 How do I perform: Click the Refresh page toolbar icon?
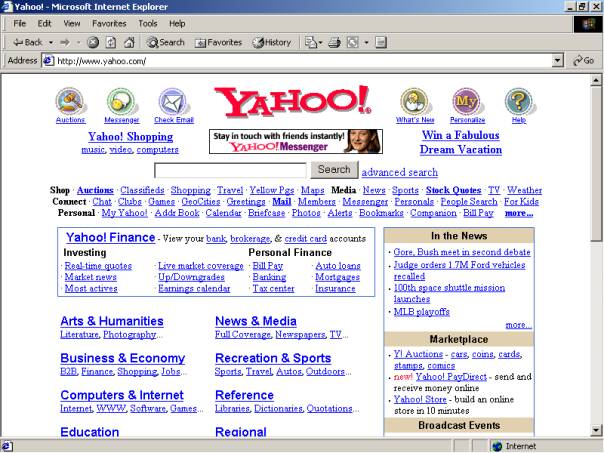tap(110, 42)
